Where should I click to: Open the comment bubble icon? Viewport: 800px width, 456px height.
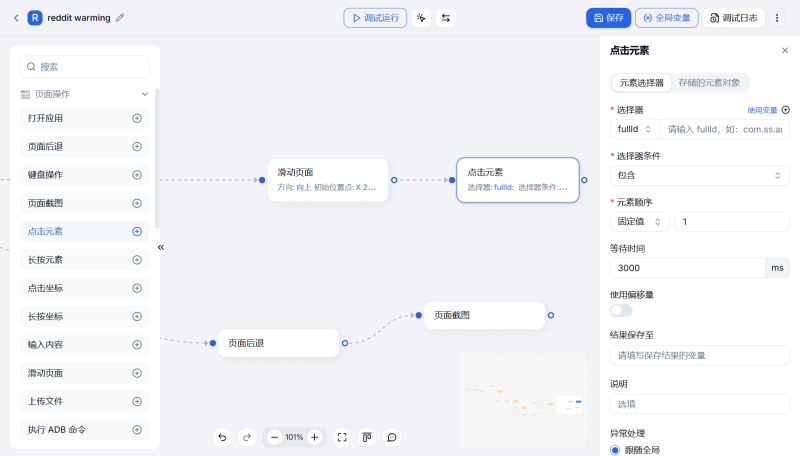tap(392, 437)
